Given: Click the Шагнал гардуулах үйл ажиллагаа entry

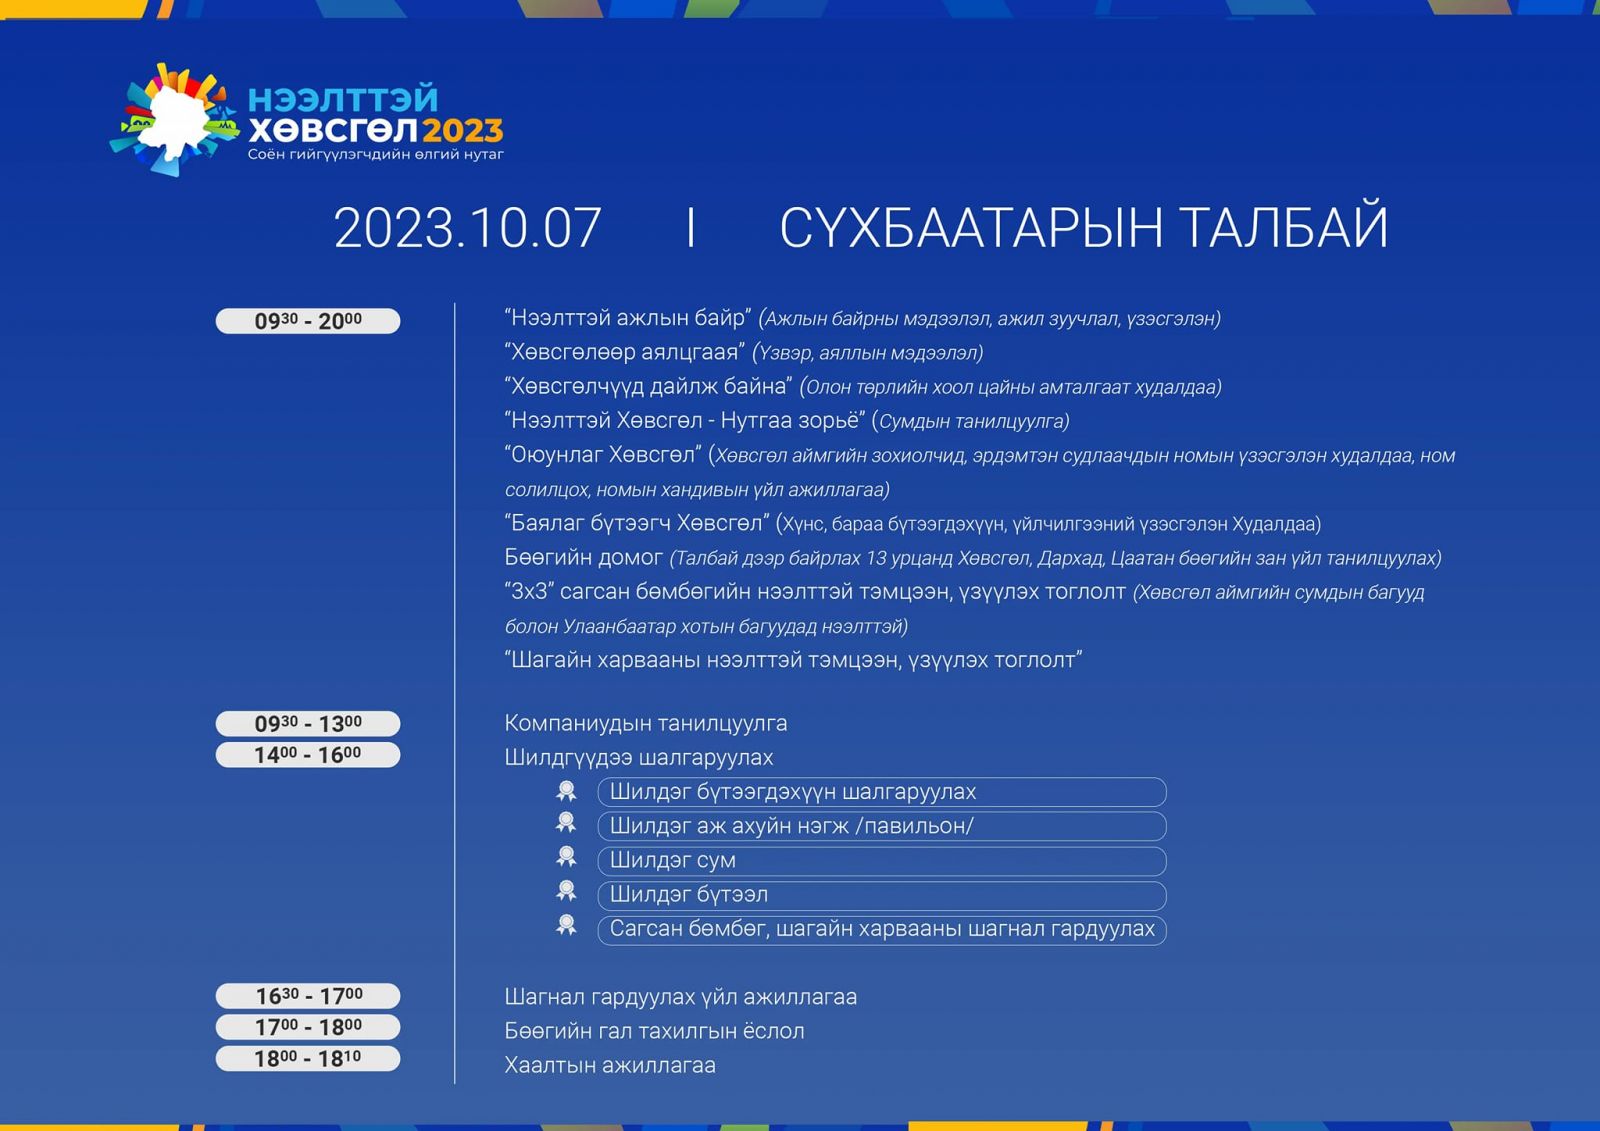Looking at the screenshot, I should [681, 997].
